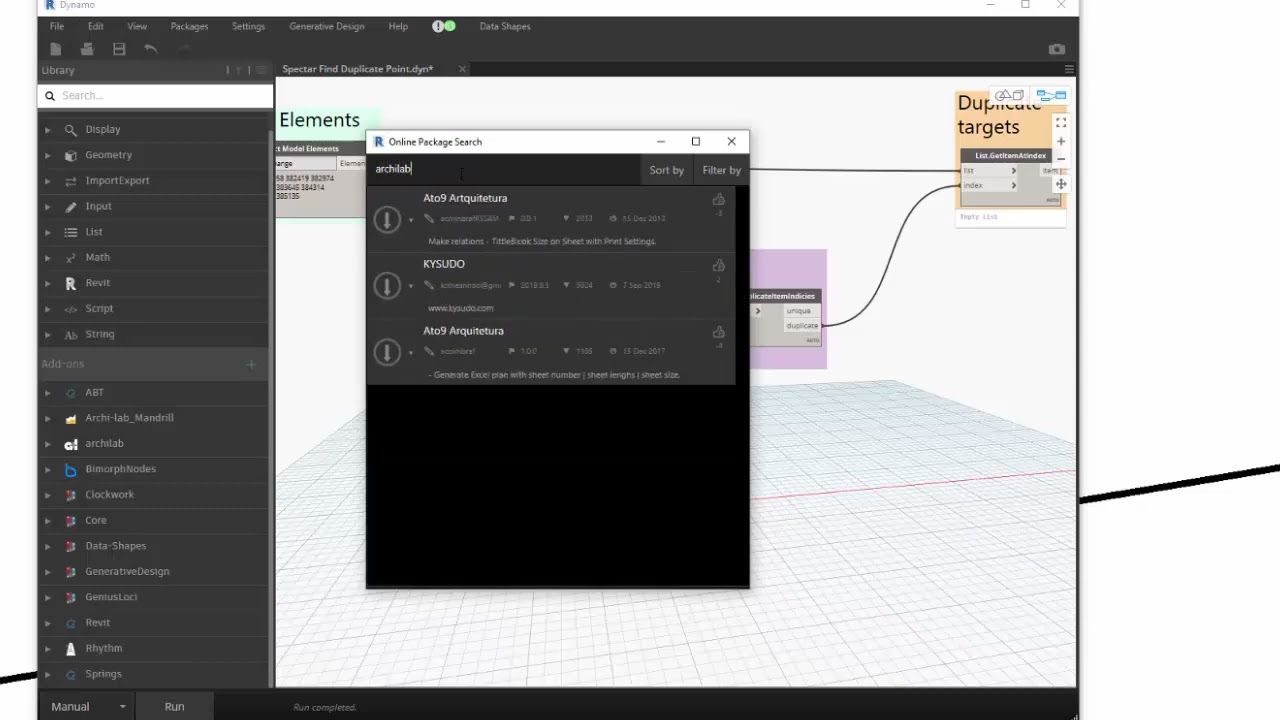Click the Open file toolbar icon
The height and width of the screenshot is (720, 1280).
pyautogui.click(x=87, y=49)
